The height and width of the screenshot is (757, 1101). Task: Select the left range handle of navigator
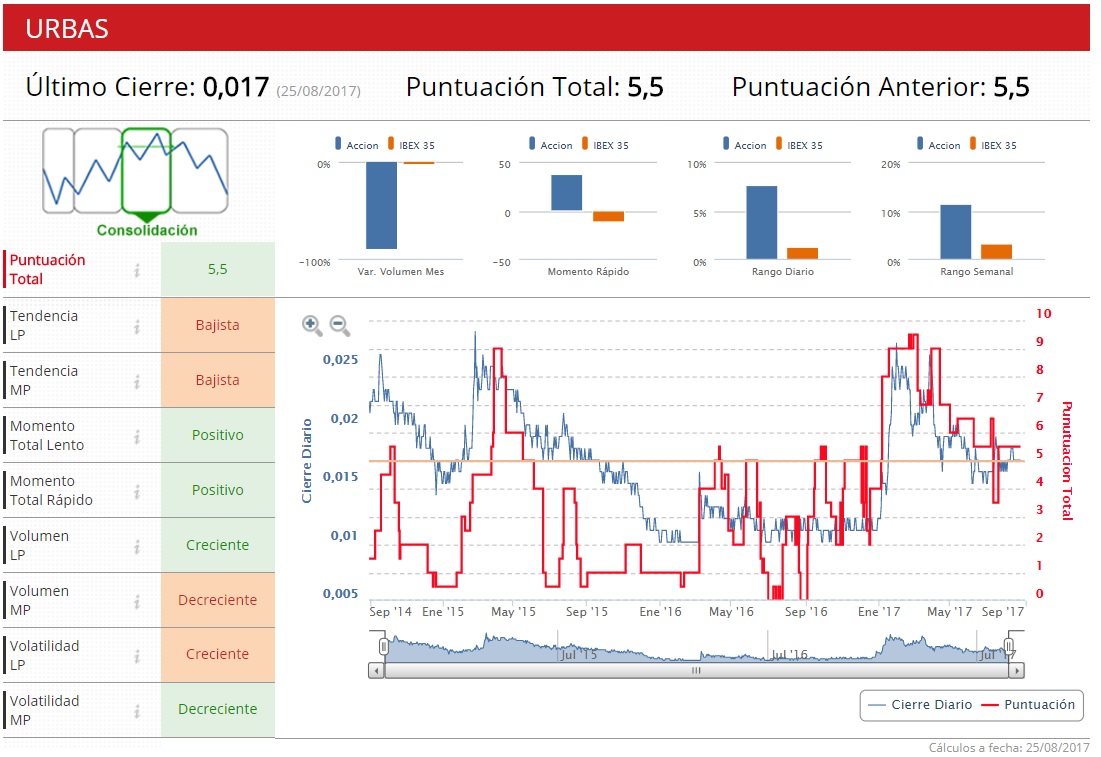coord(383,646)
